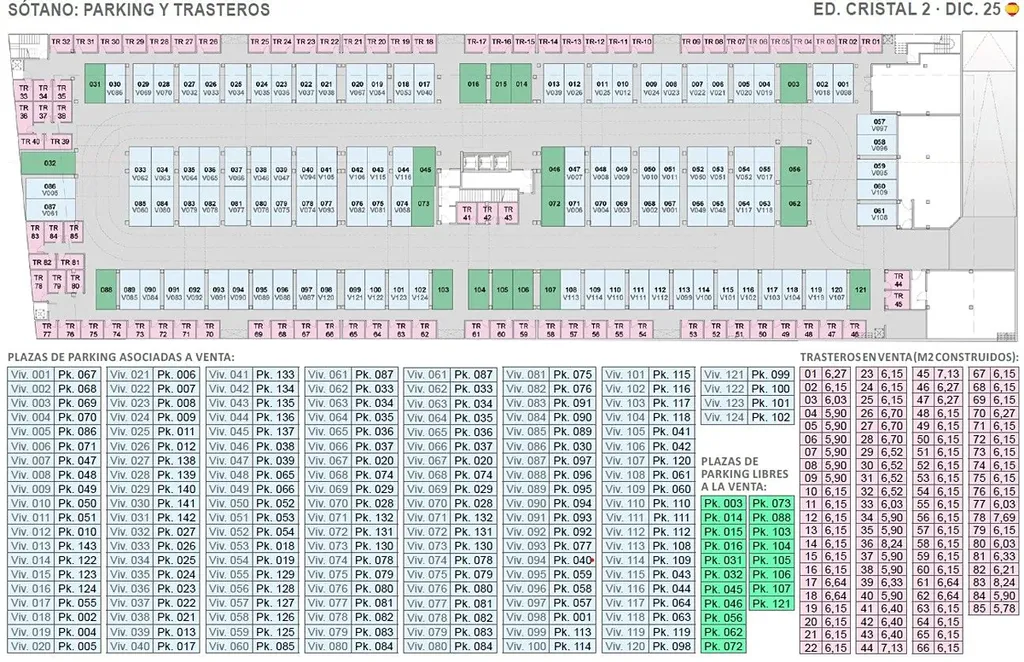
Task: Select storage room TR 41 on floor plan
Action: 466,212
